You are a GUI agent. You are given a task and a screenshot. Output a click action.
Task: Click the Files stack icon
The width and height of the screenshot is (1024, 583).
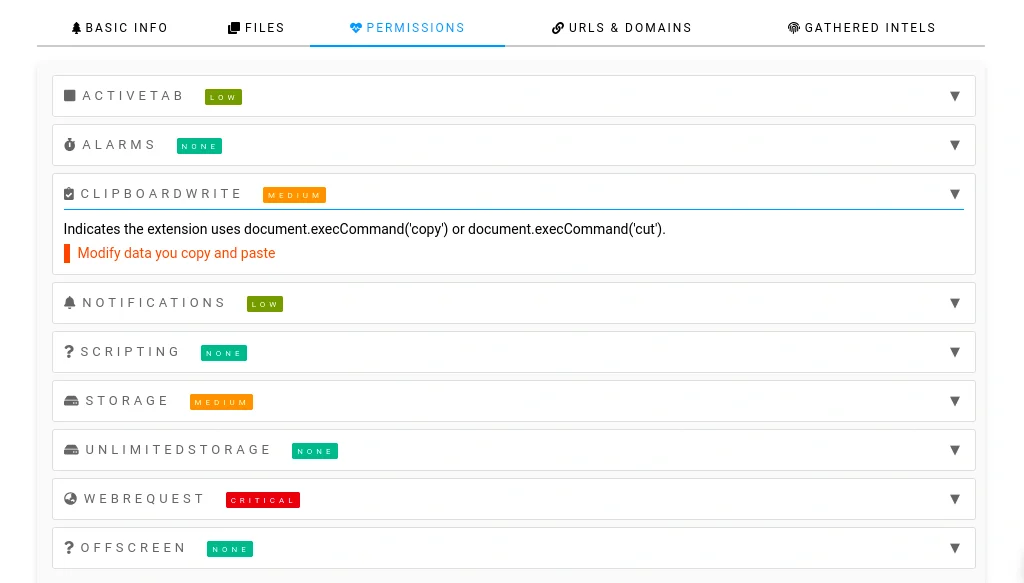pyautogui.click(x=234, y=28)
